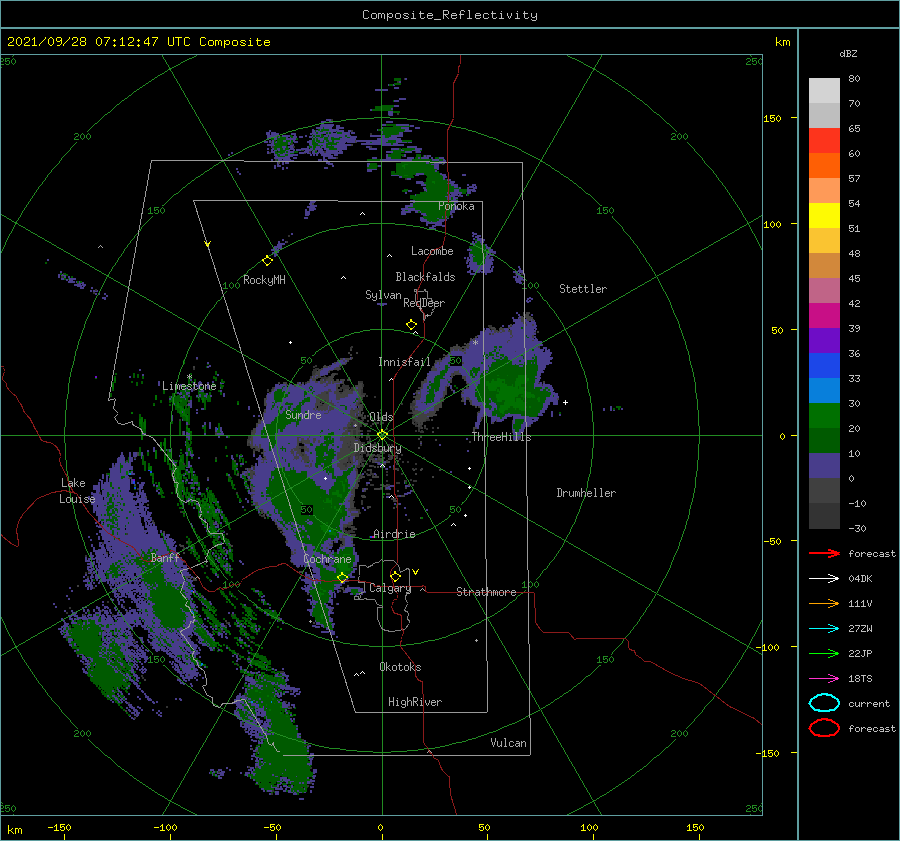Click the white plus marker east of ThreeHills
900x841 pixels.
tap(565, 402)
